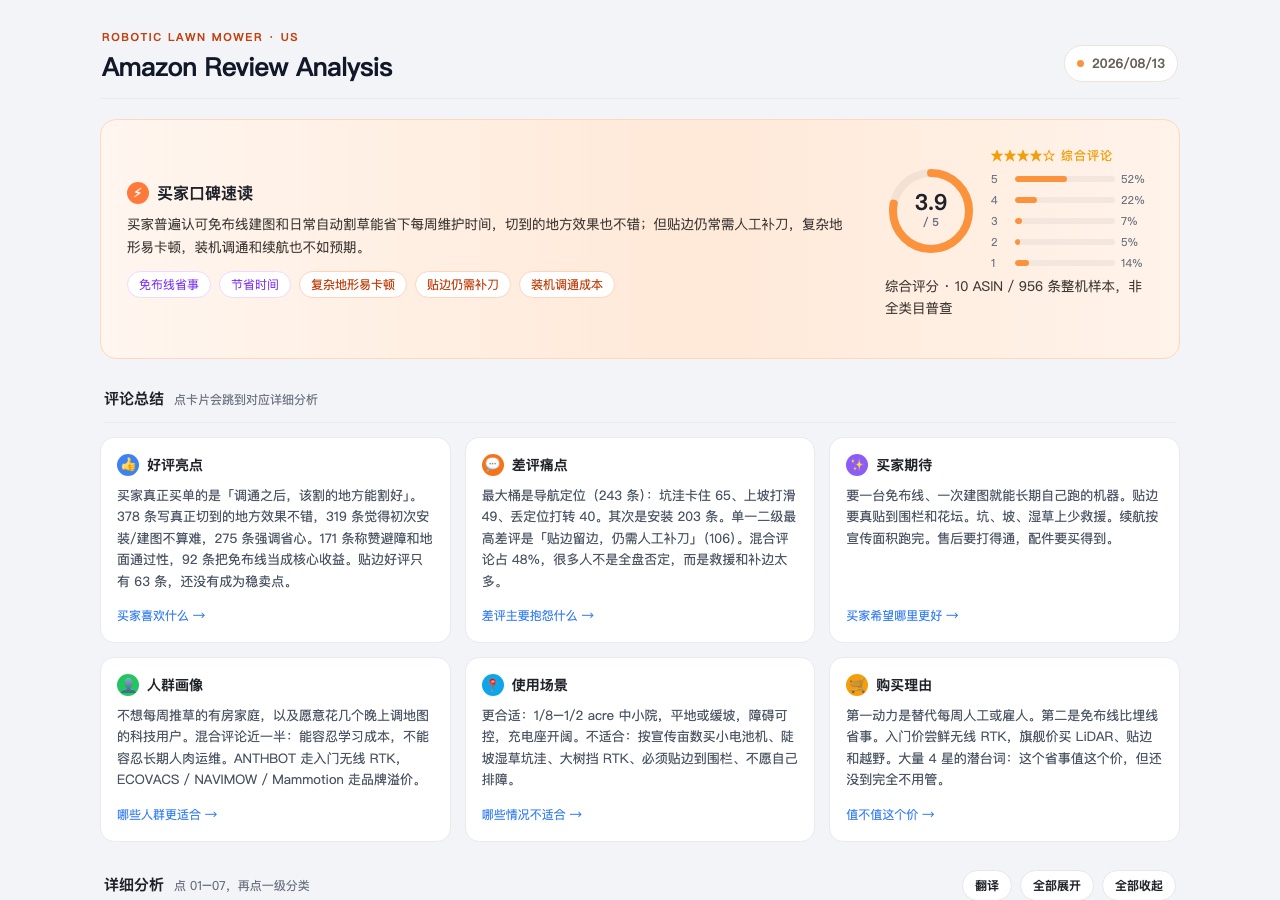The width and height of the screenshot is (1280, 900).
Task: Click the 5-star 52% rating bar
Action: (1067, 179)
